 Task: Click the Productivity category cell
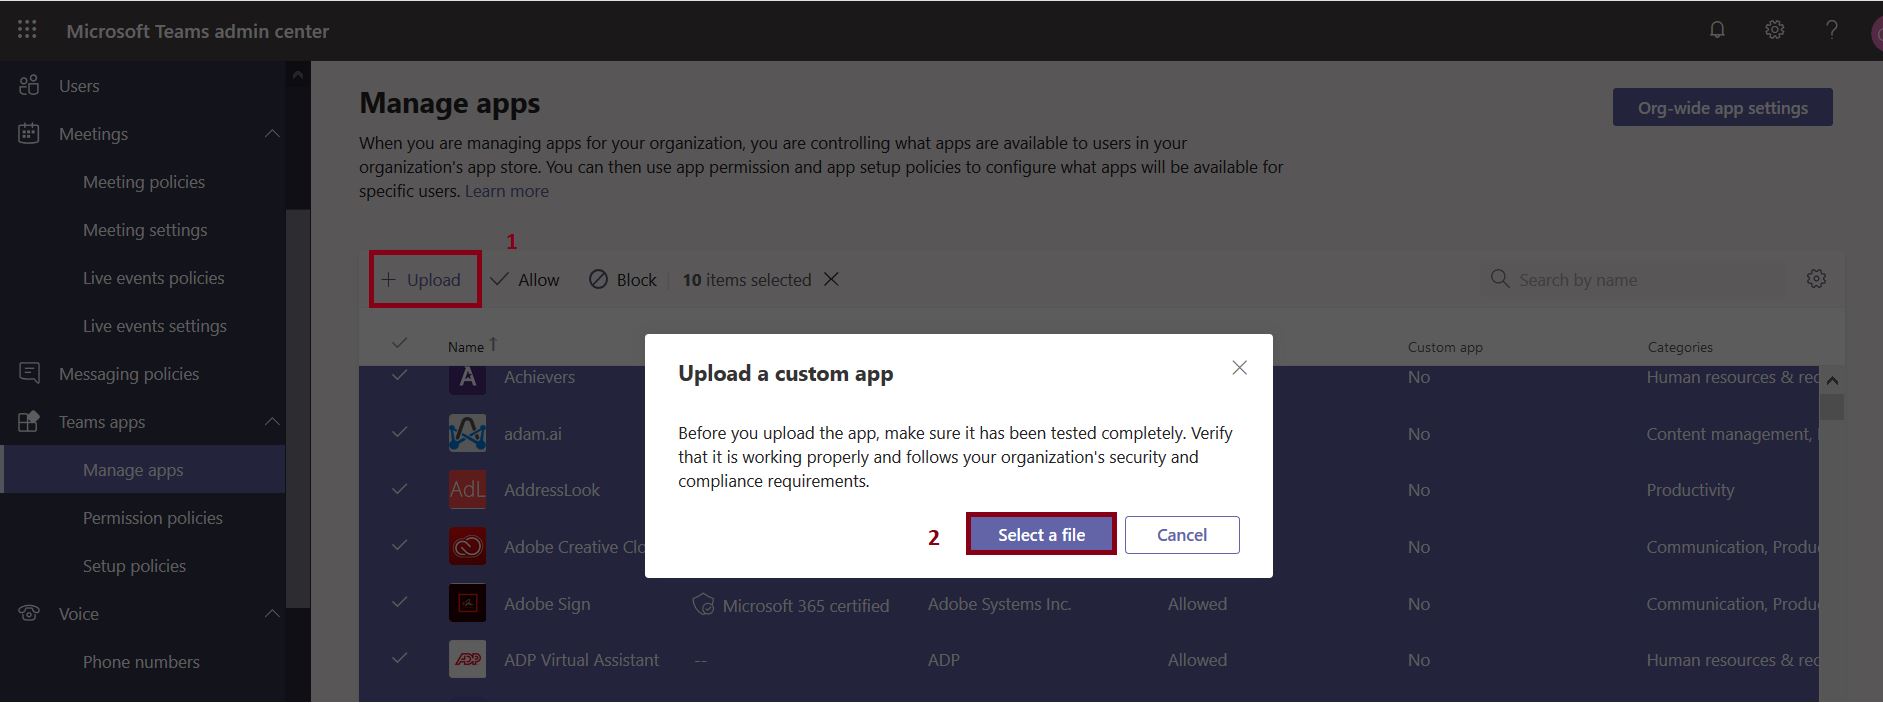(1690, 490)
